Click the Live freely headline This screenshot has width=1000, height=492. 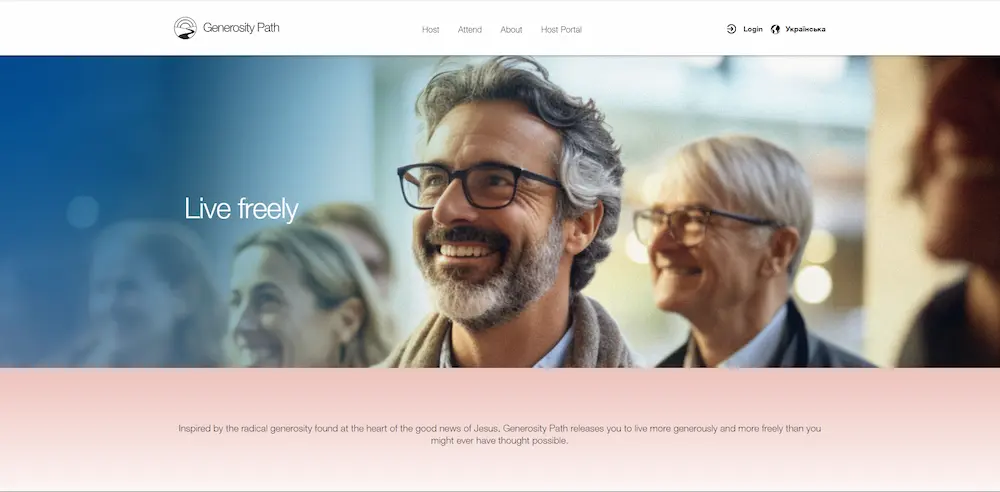point(241,209)
